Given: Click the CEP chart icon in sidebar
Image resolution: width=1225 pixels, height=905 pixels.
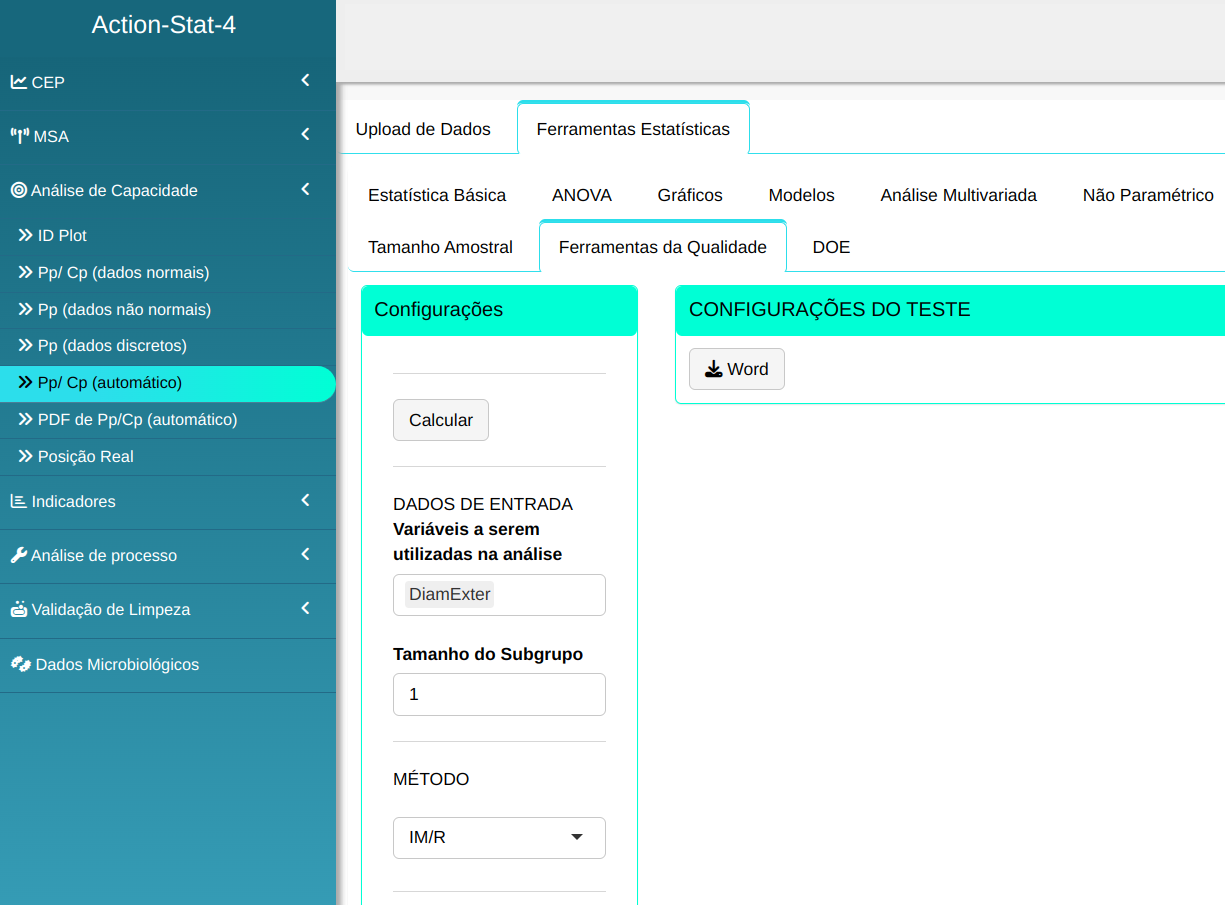Looking at the screenshot, I should click(19, 82).
